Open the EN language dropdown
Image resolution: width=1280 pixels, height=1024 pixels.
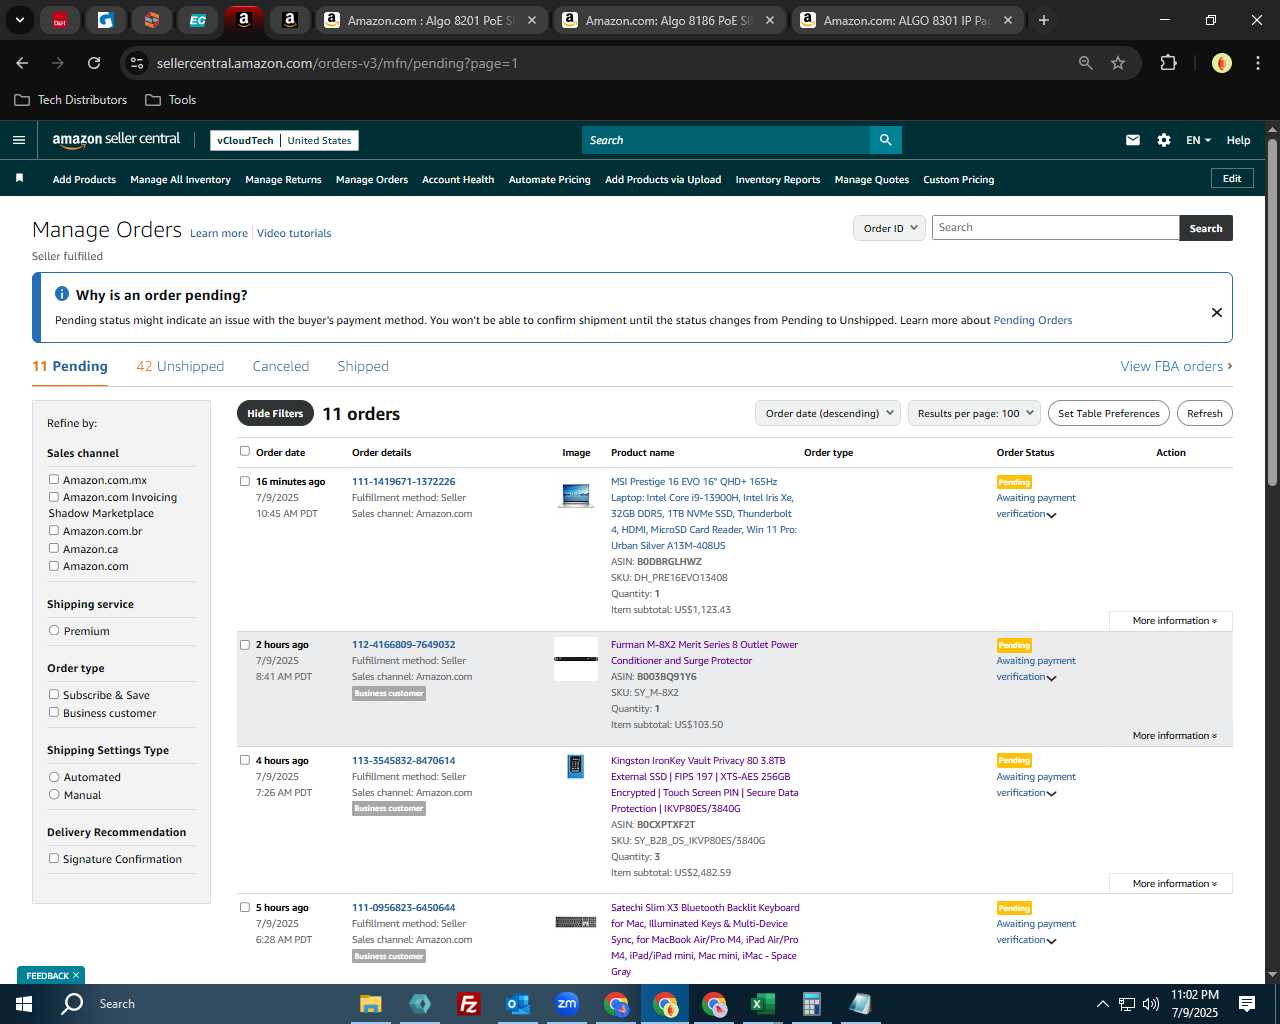1198,140
